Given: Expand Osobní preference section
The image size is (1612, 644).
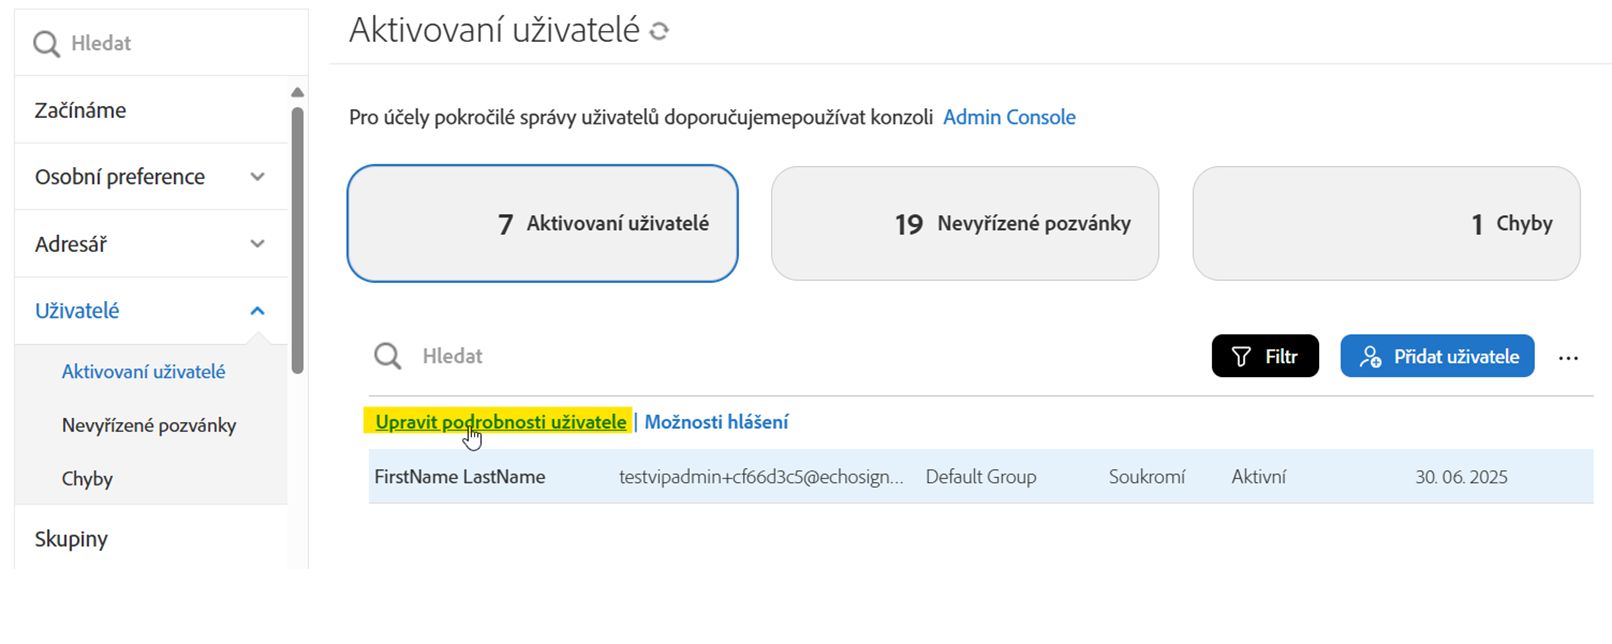Looking at the screenshot, I should [x=150, y=177].
